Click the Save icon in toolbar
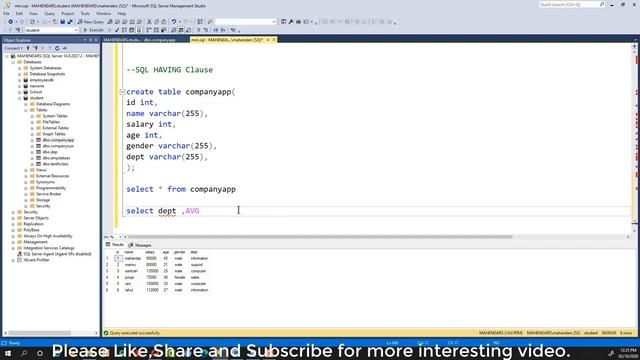Image resolution: width=640 pixels, height=360 pixels. click(x=62, y=22)
